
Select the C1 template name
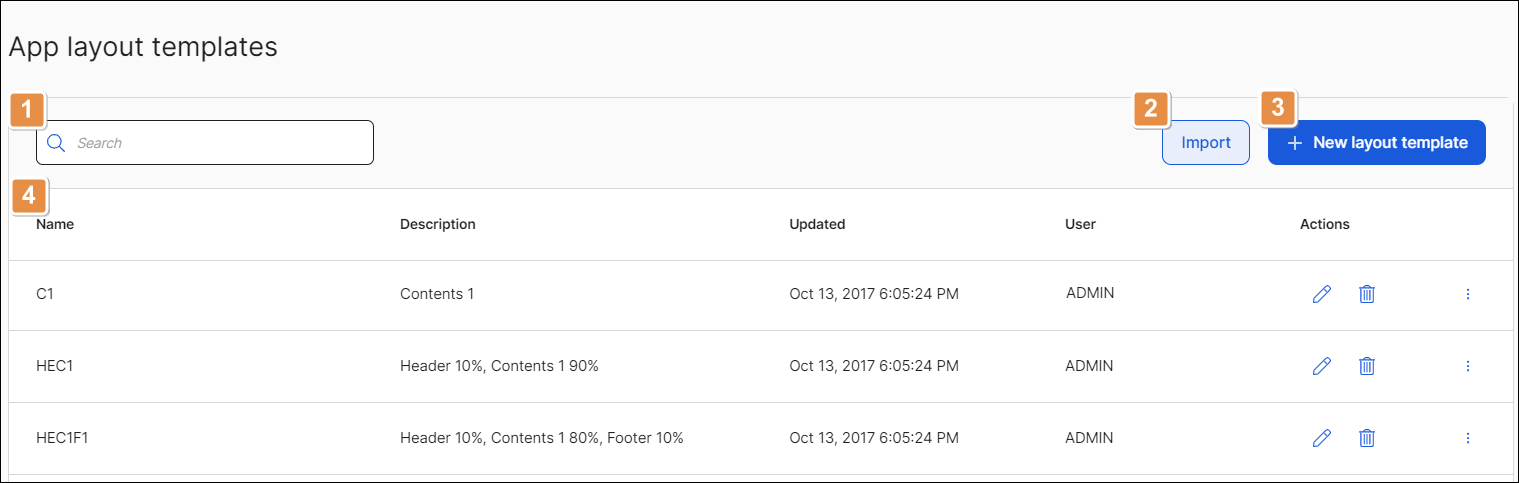point(44,294)
